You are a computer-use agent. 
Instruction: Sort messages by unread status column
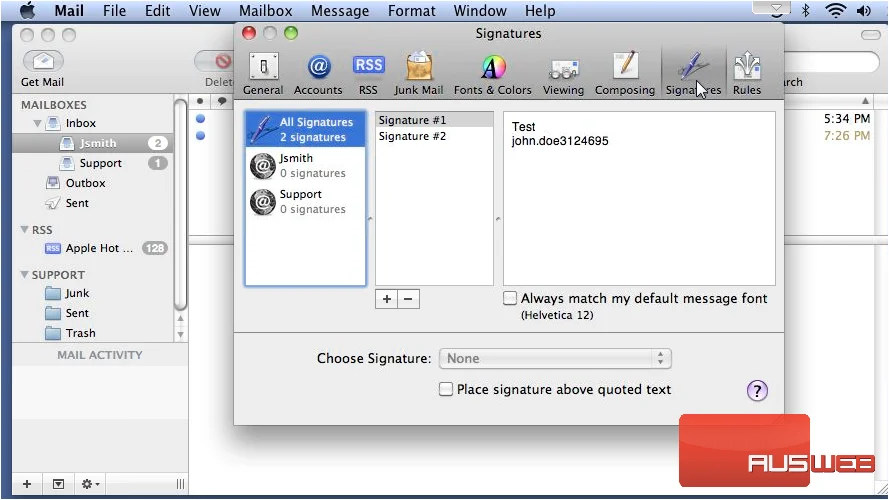pos(200,101)
